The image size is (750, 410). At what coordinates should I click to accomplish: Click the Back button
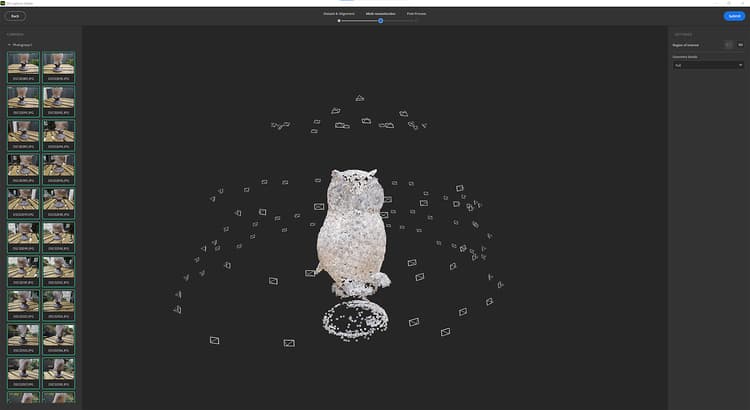click(15, 16)
